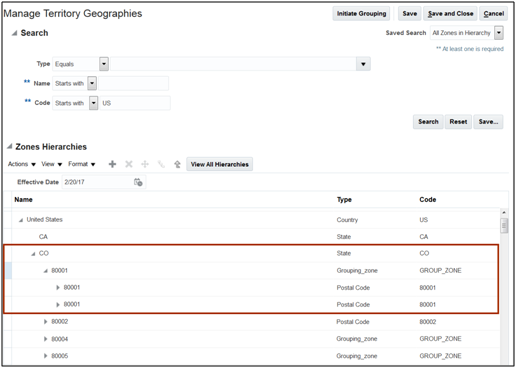517x368 pixels.
Task: Collapse the Search section
Action: [14, 33]
